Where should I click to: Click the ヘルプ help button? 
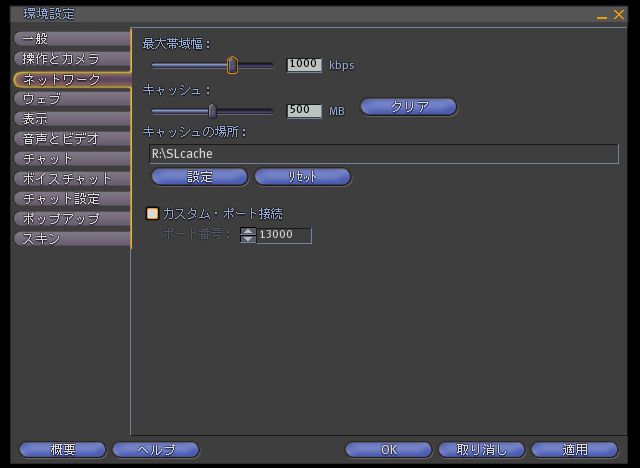[156, 450]
